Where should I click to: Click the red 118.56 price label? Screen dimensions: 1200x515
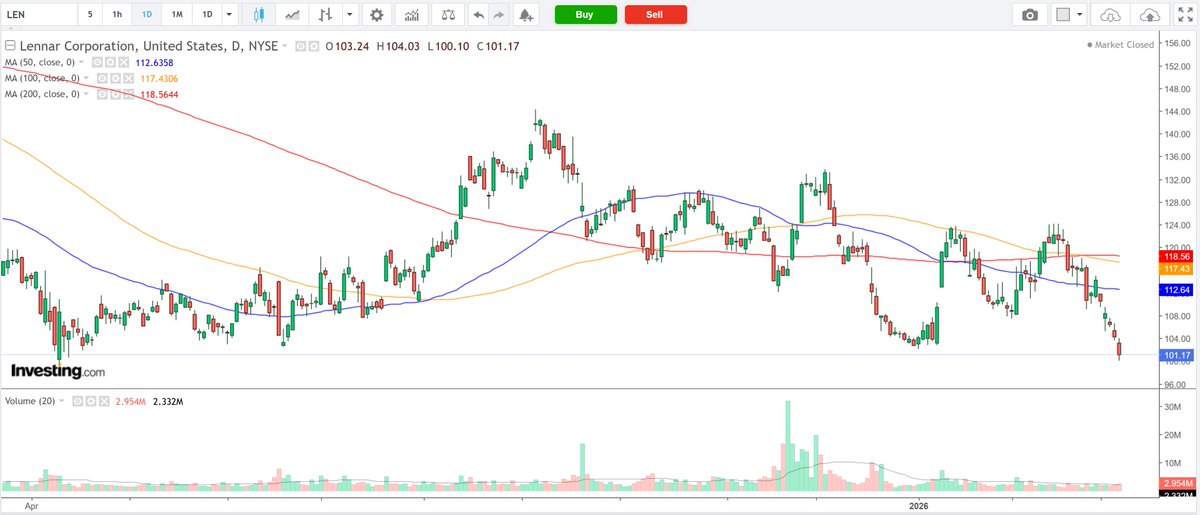[x=1174, y=256]
